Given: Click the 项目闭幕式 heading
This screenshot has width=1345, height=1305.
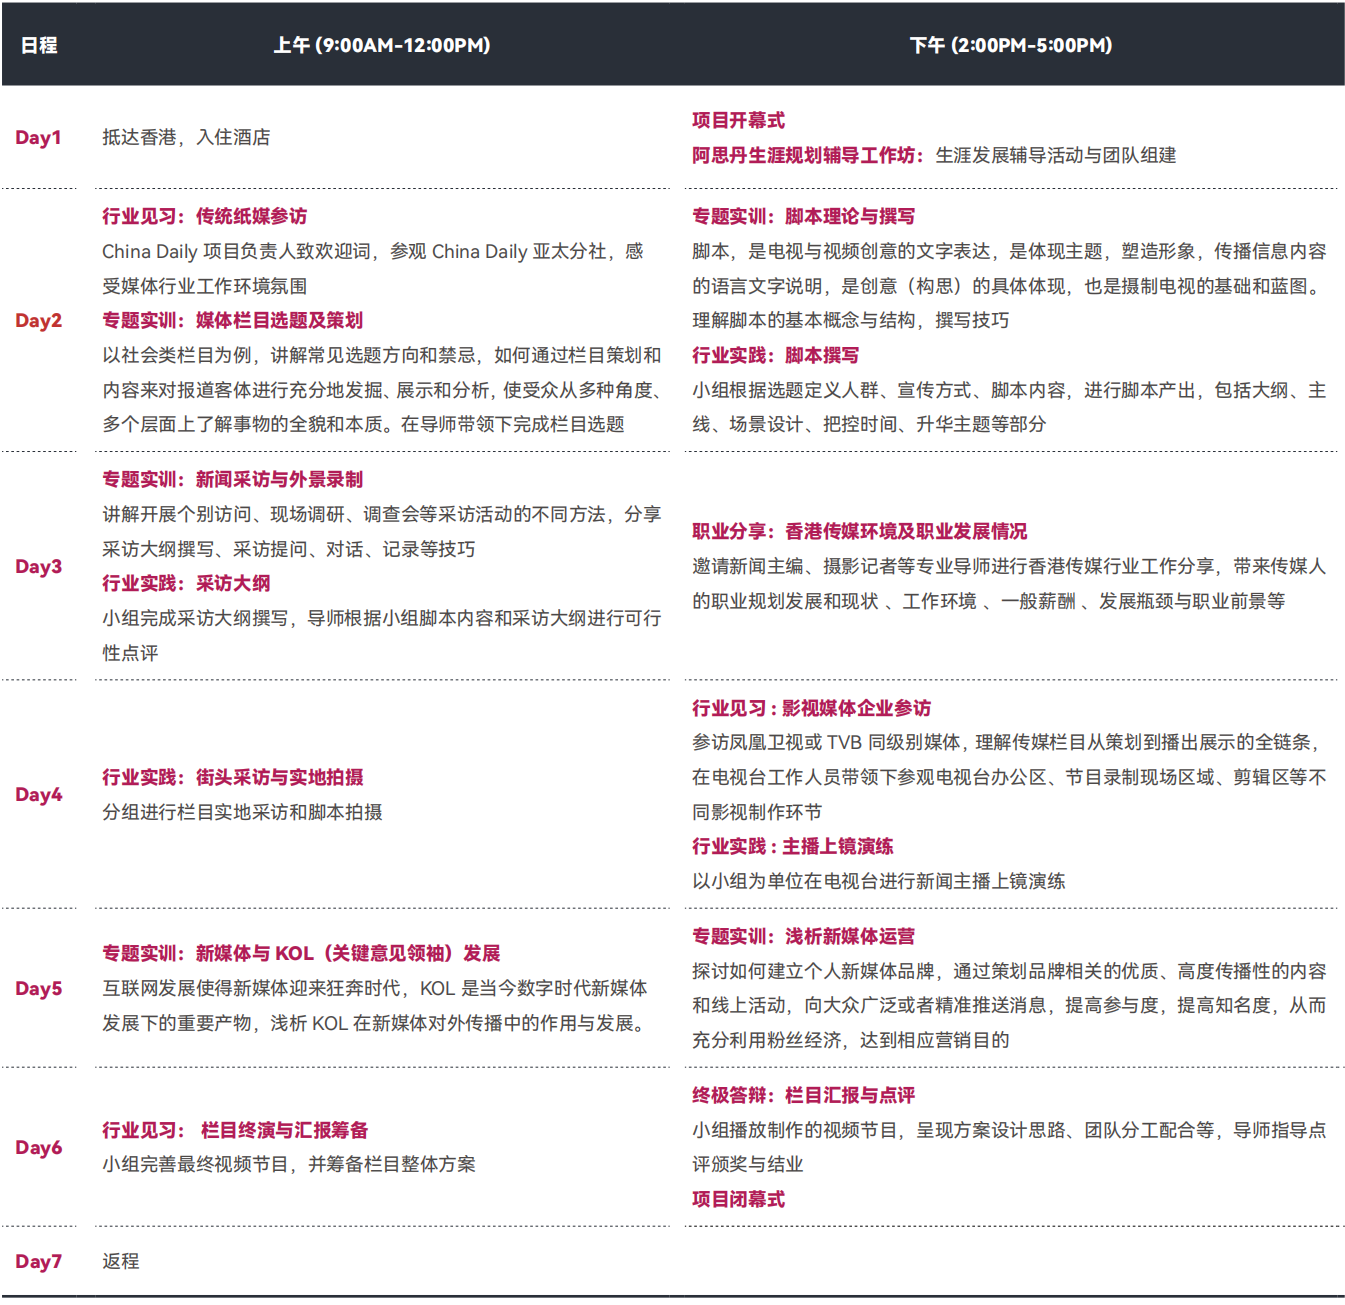Looking at the screenshot, I should [738, 1199].
